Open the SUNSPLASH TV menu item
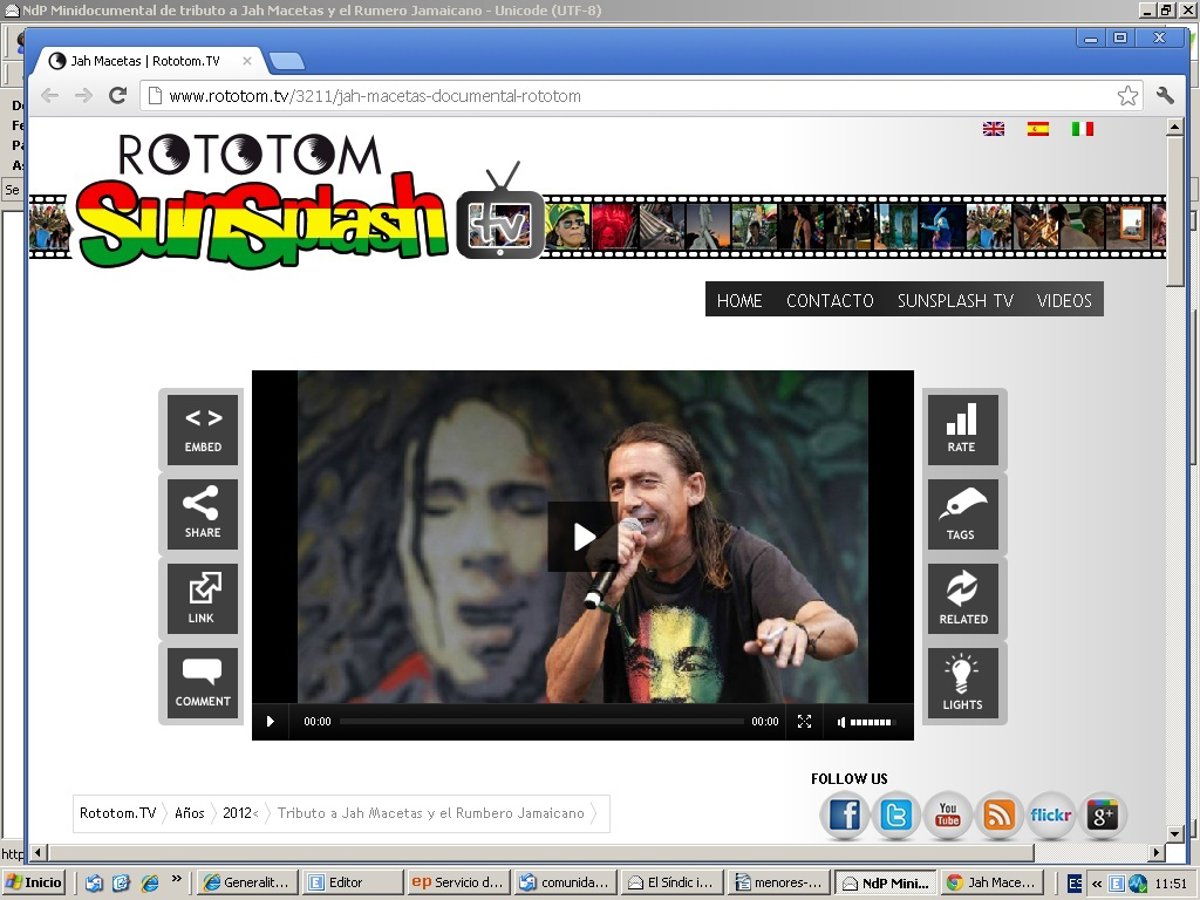Image resolution: width=1200 pixels, height=900 pixels. (955, 300)
